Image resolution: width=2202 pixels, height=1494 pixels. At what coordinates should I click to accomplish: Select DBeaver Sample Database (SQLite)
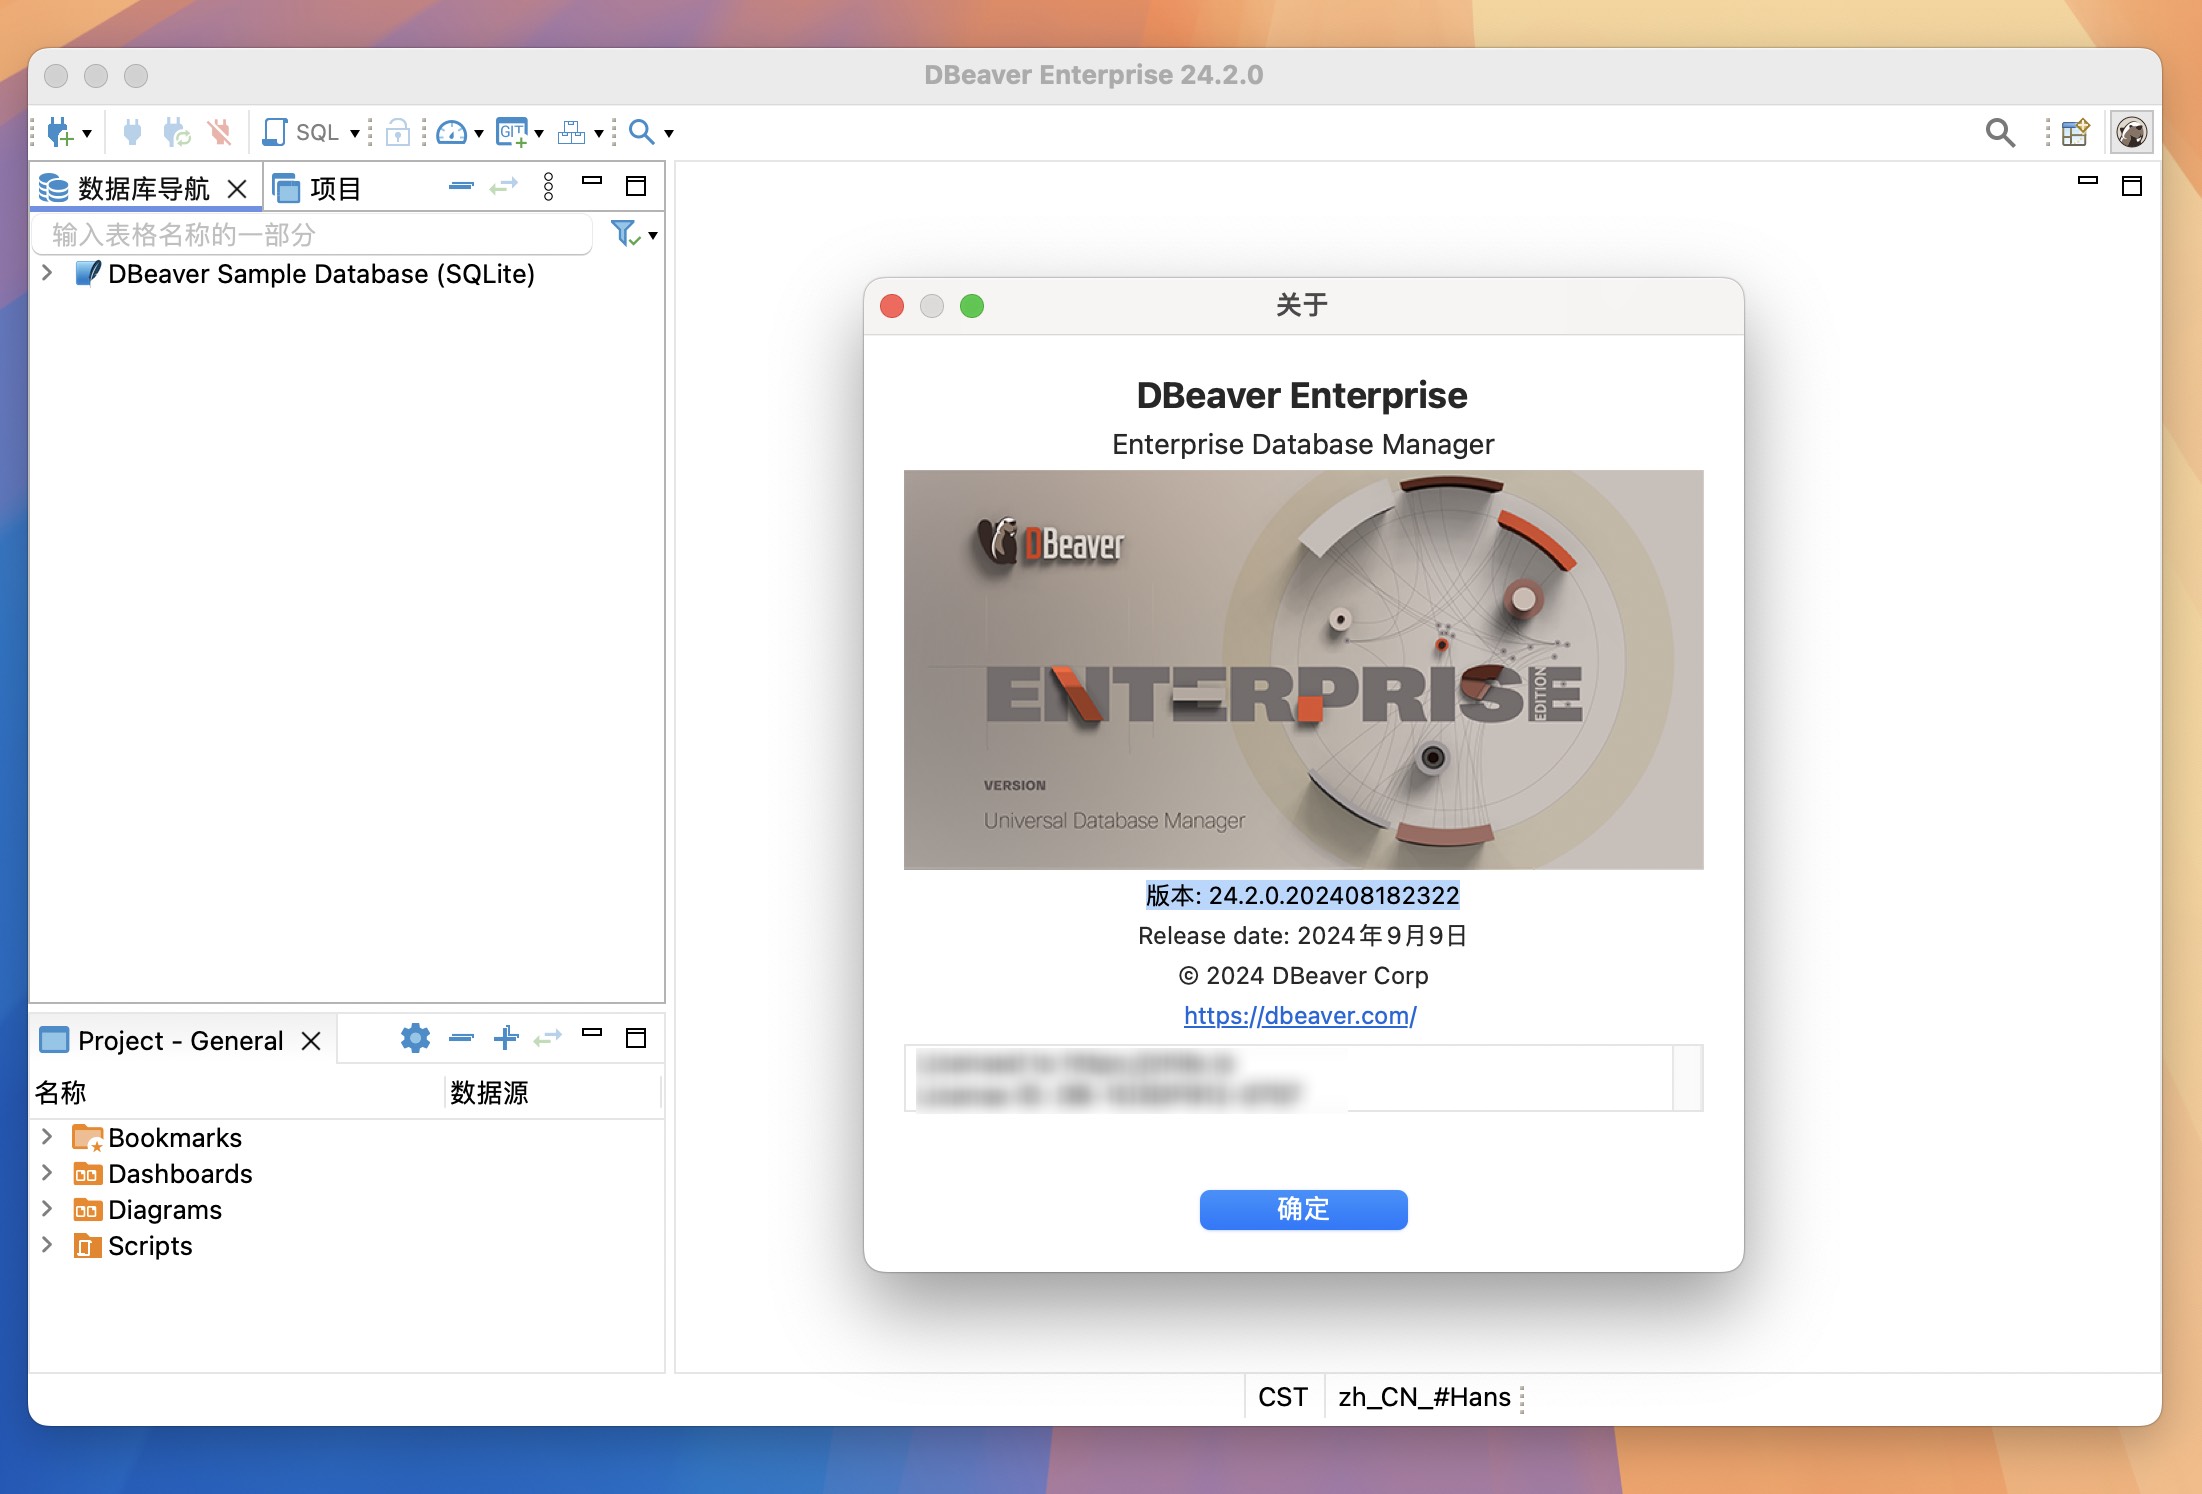pos(321,274)
